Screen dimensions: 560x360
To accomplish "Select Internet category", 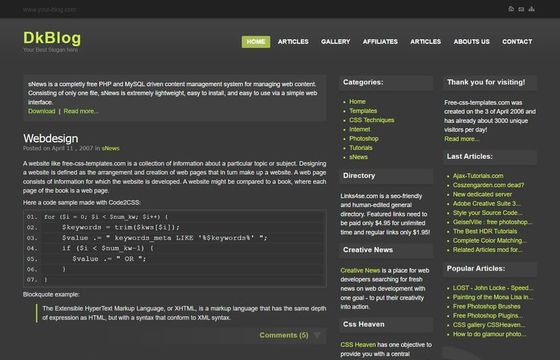I will (x=360, y=129).
